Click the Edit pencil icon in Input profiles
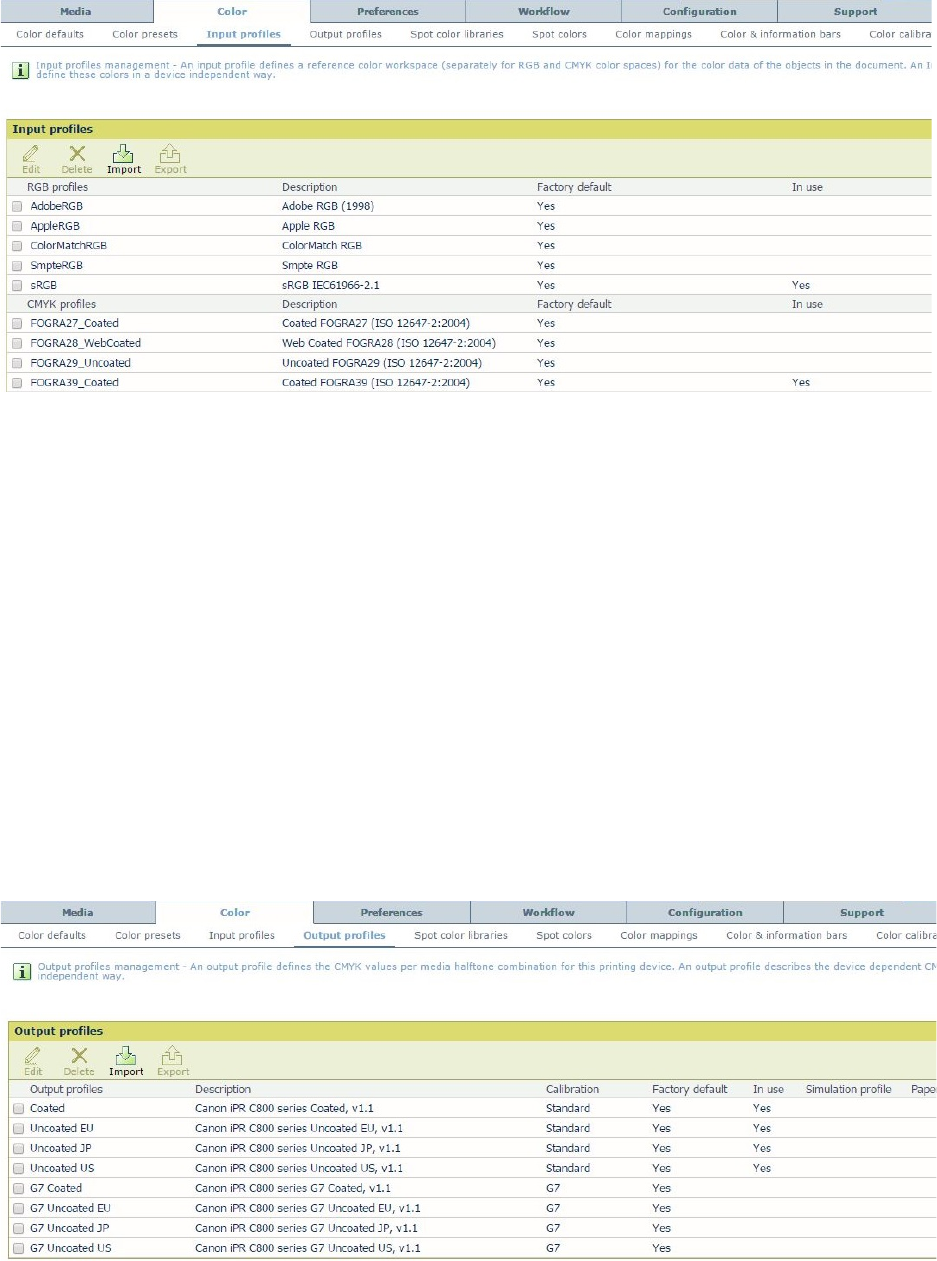 click(x=31, y=153)
